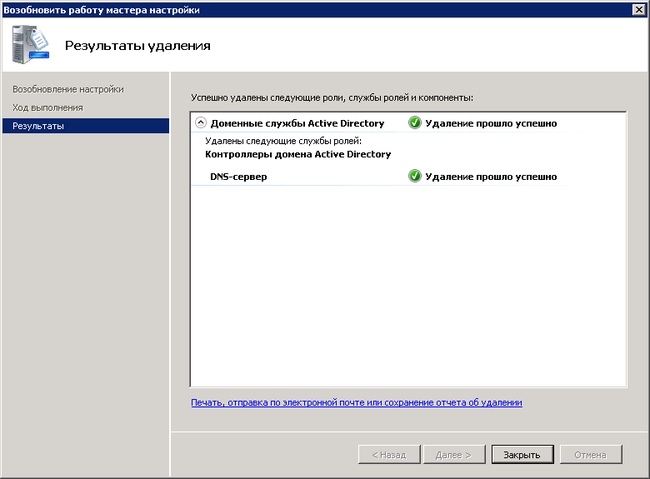This screenshot has height=479, width=650.
Task: Click Контроллеры домена Active Directory text
Action: (x=298, y=154)
